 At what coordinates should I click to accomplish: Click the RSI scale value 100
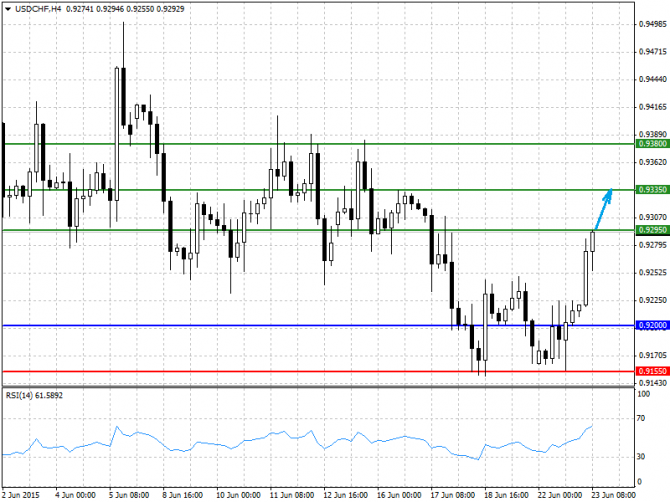pos(644,394)
